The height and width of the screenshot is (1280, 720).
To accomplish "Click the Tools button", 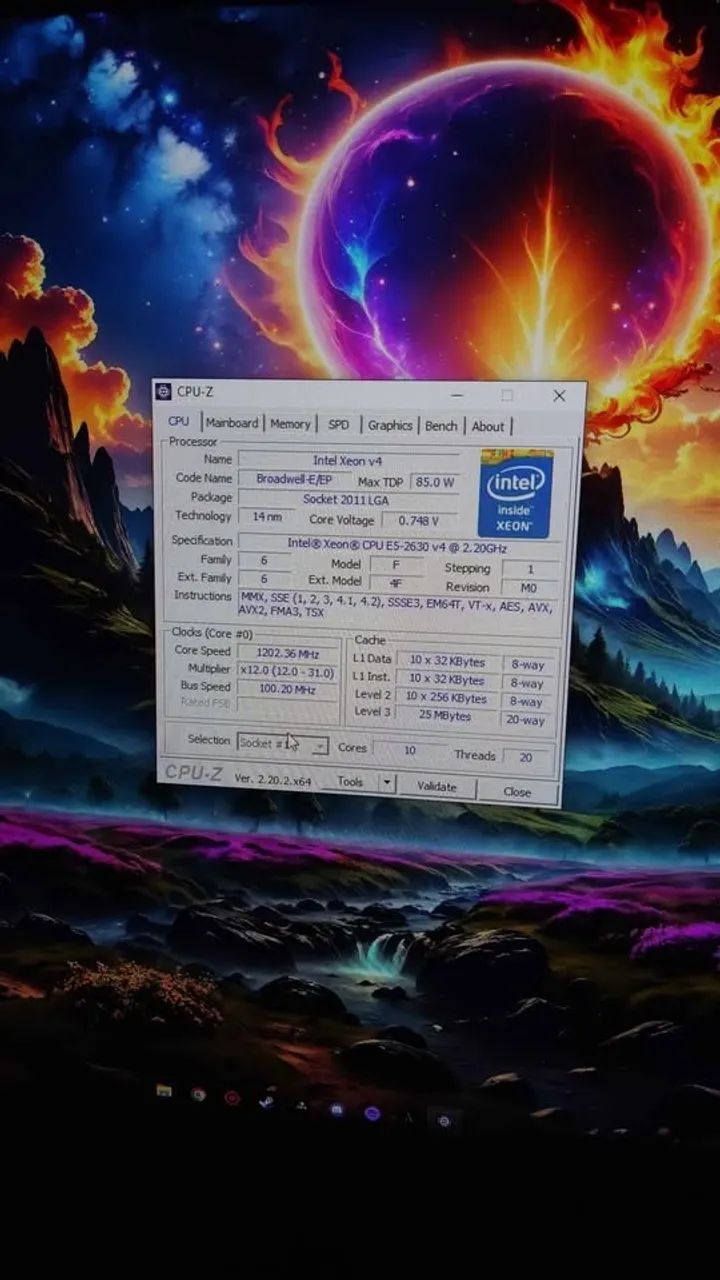I will pos(351,782).
